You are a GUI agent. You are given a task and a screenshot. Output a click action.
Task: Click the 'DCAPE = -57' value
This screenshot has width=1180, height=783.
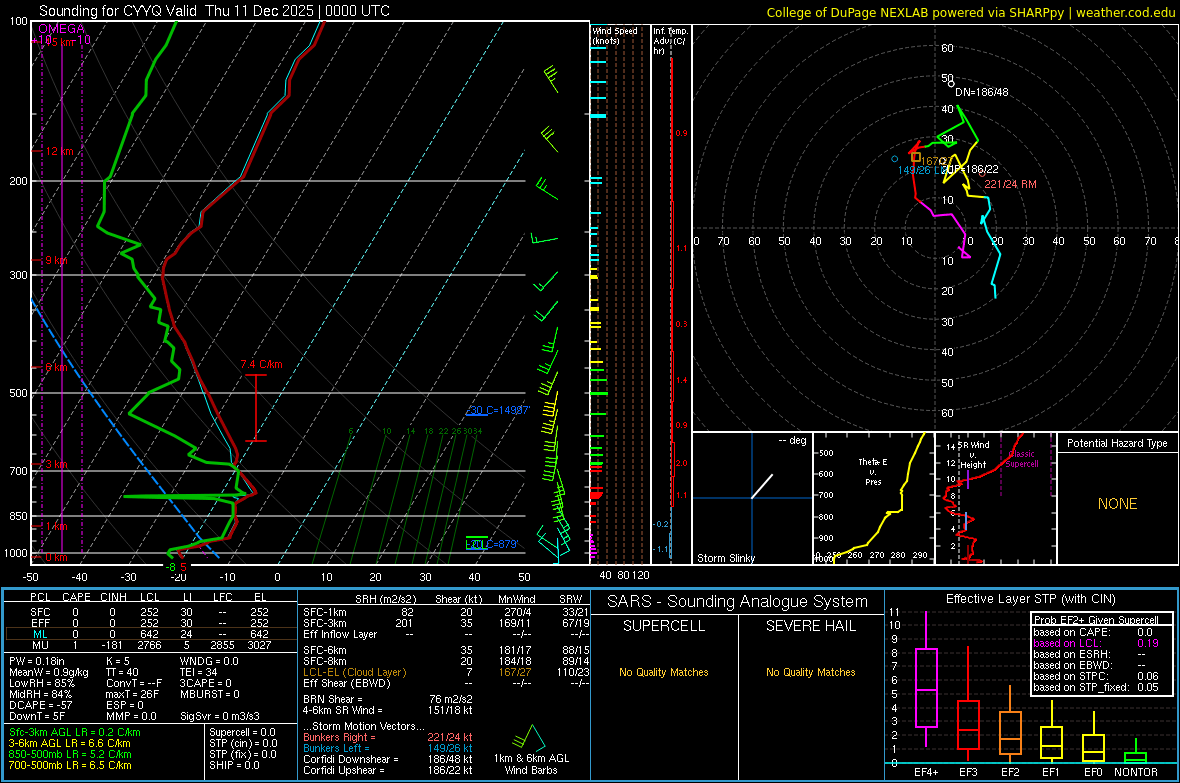(x=41, y=705)
